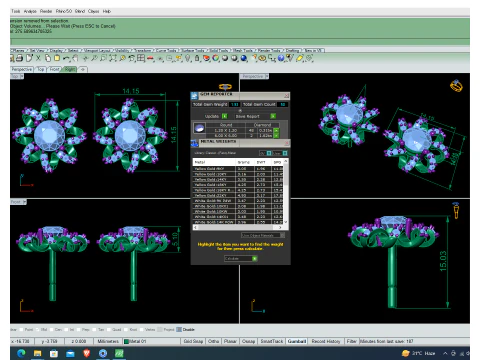Click the Print icon in the toolbar
Image resolution: width=480 pixels, height=360 pixels.
pos(20,58)
